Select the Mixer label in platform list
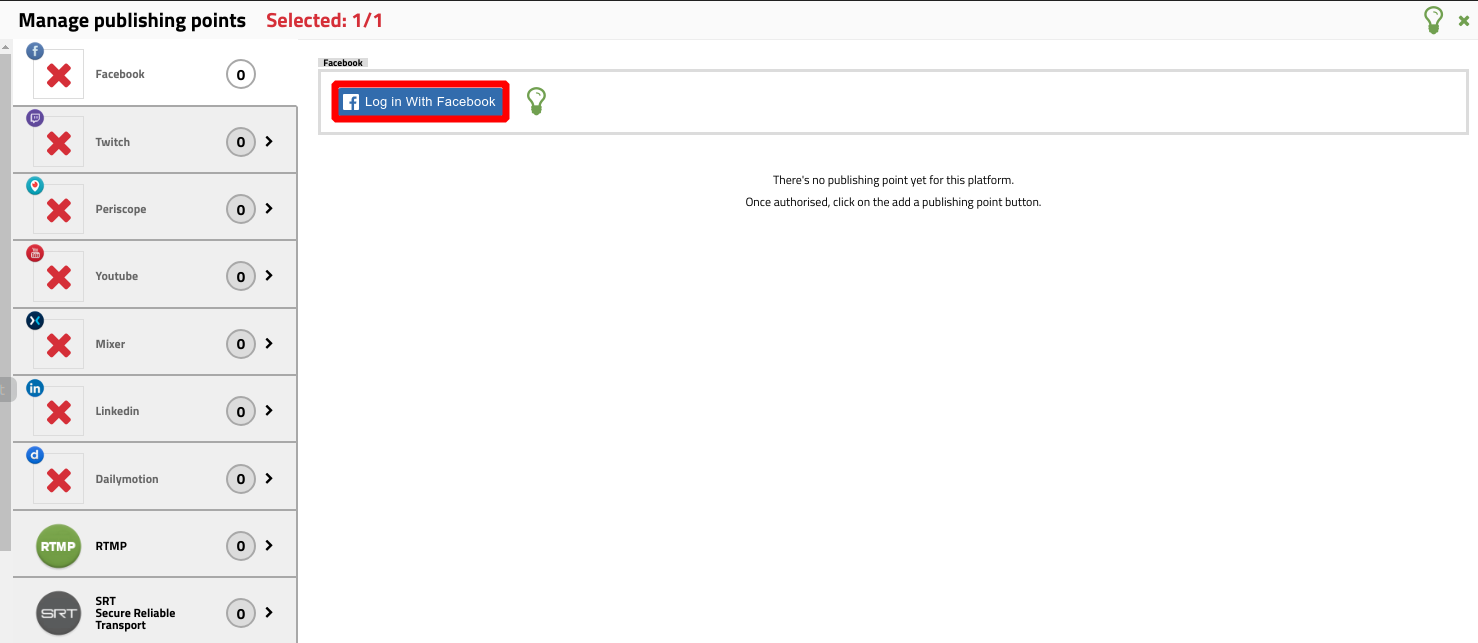 (110, 344)
